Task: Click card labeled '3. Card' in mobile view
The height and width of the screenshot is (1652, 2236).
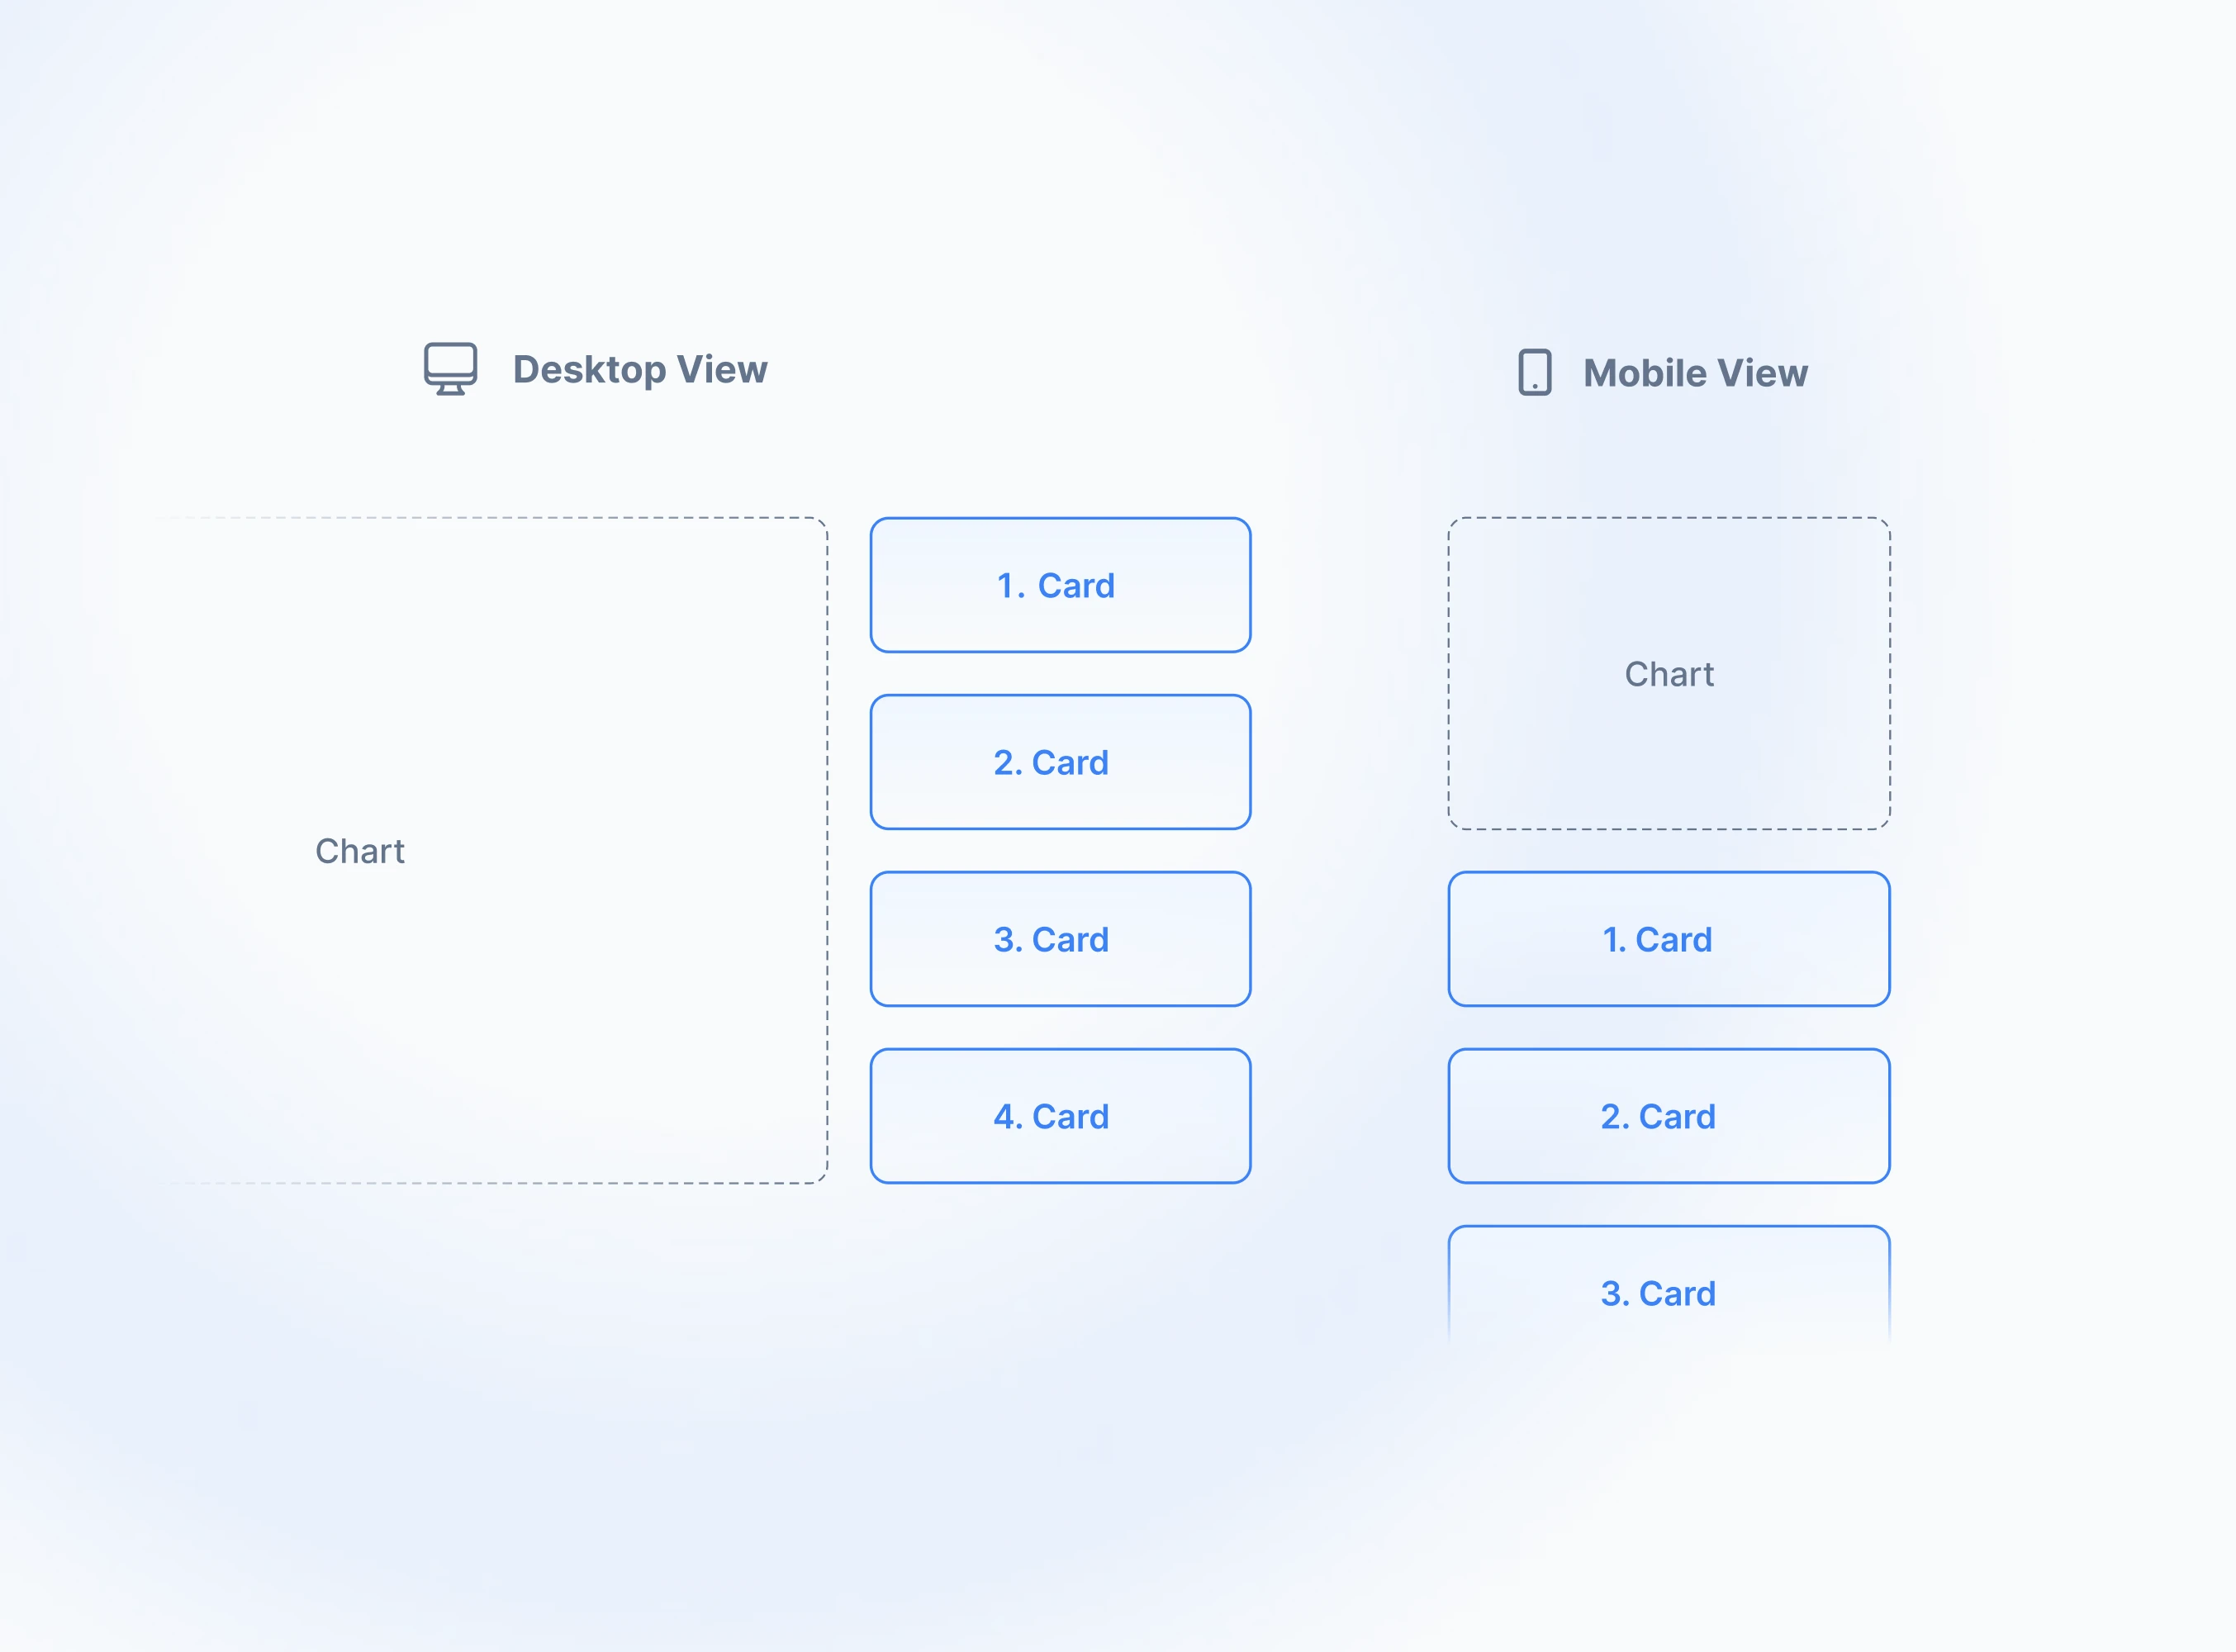Action: tap(1659, 1293)
